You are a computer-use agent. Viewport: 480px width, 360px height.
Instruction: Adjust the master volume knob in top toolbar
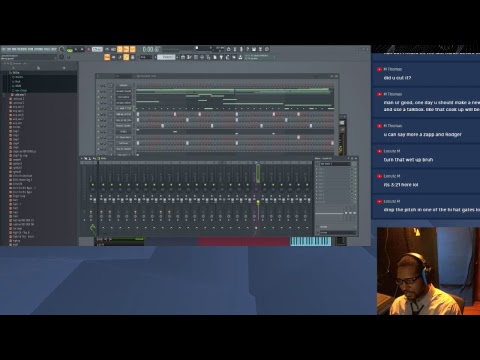pyautogui.click(x=62, y=49)
